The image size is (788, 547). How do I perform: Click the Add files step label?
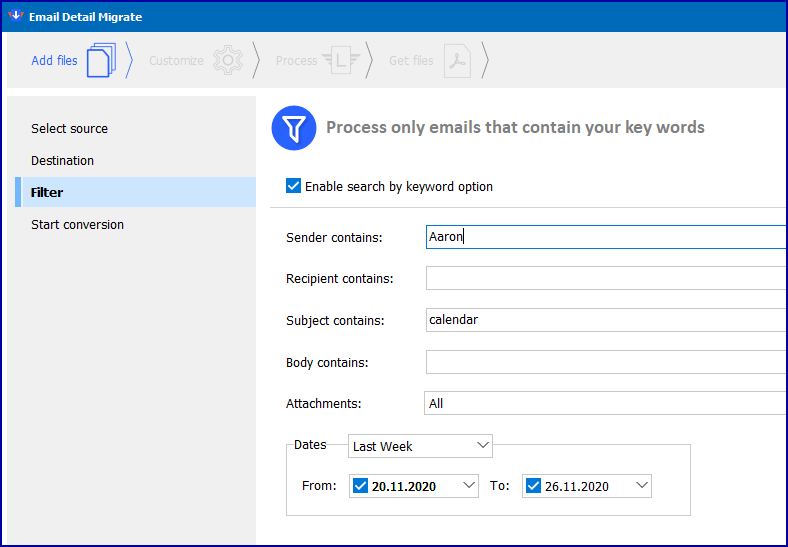click(x=54, y=61)
